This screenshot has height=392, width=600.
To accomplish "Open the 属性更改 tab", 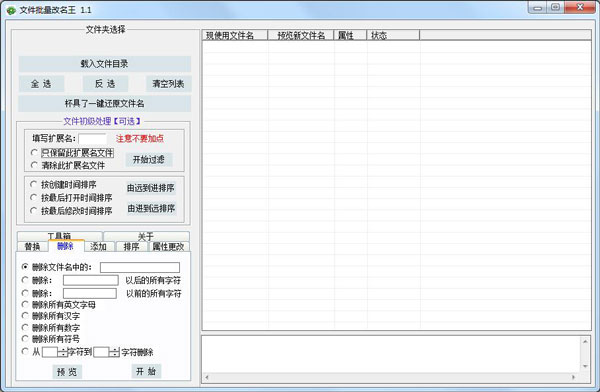I will coord(169,247).
